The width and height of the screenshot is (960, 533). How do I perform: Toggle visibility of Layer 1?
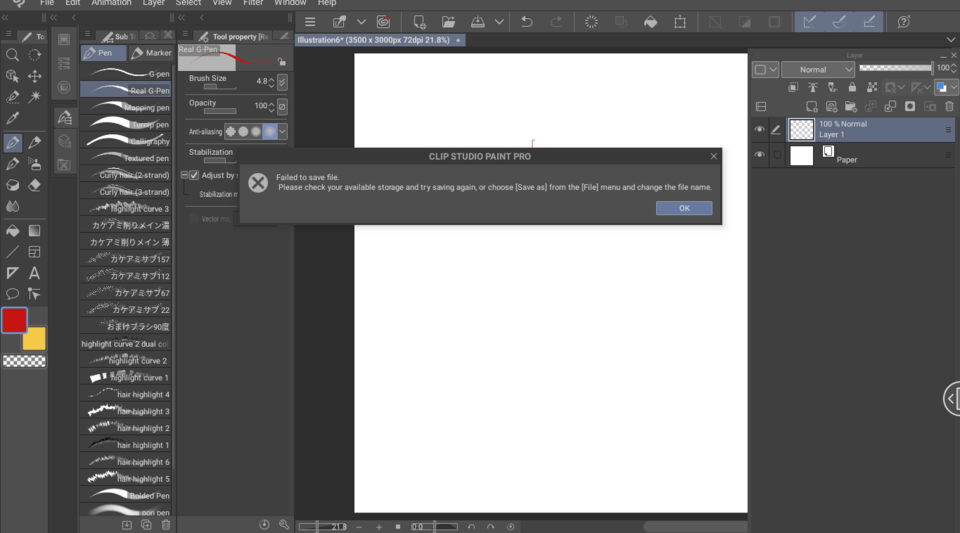pyautogui.click(x=759, y=130)
